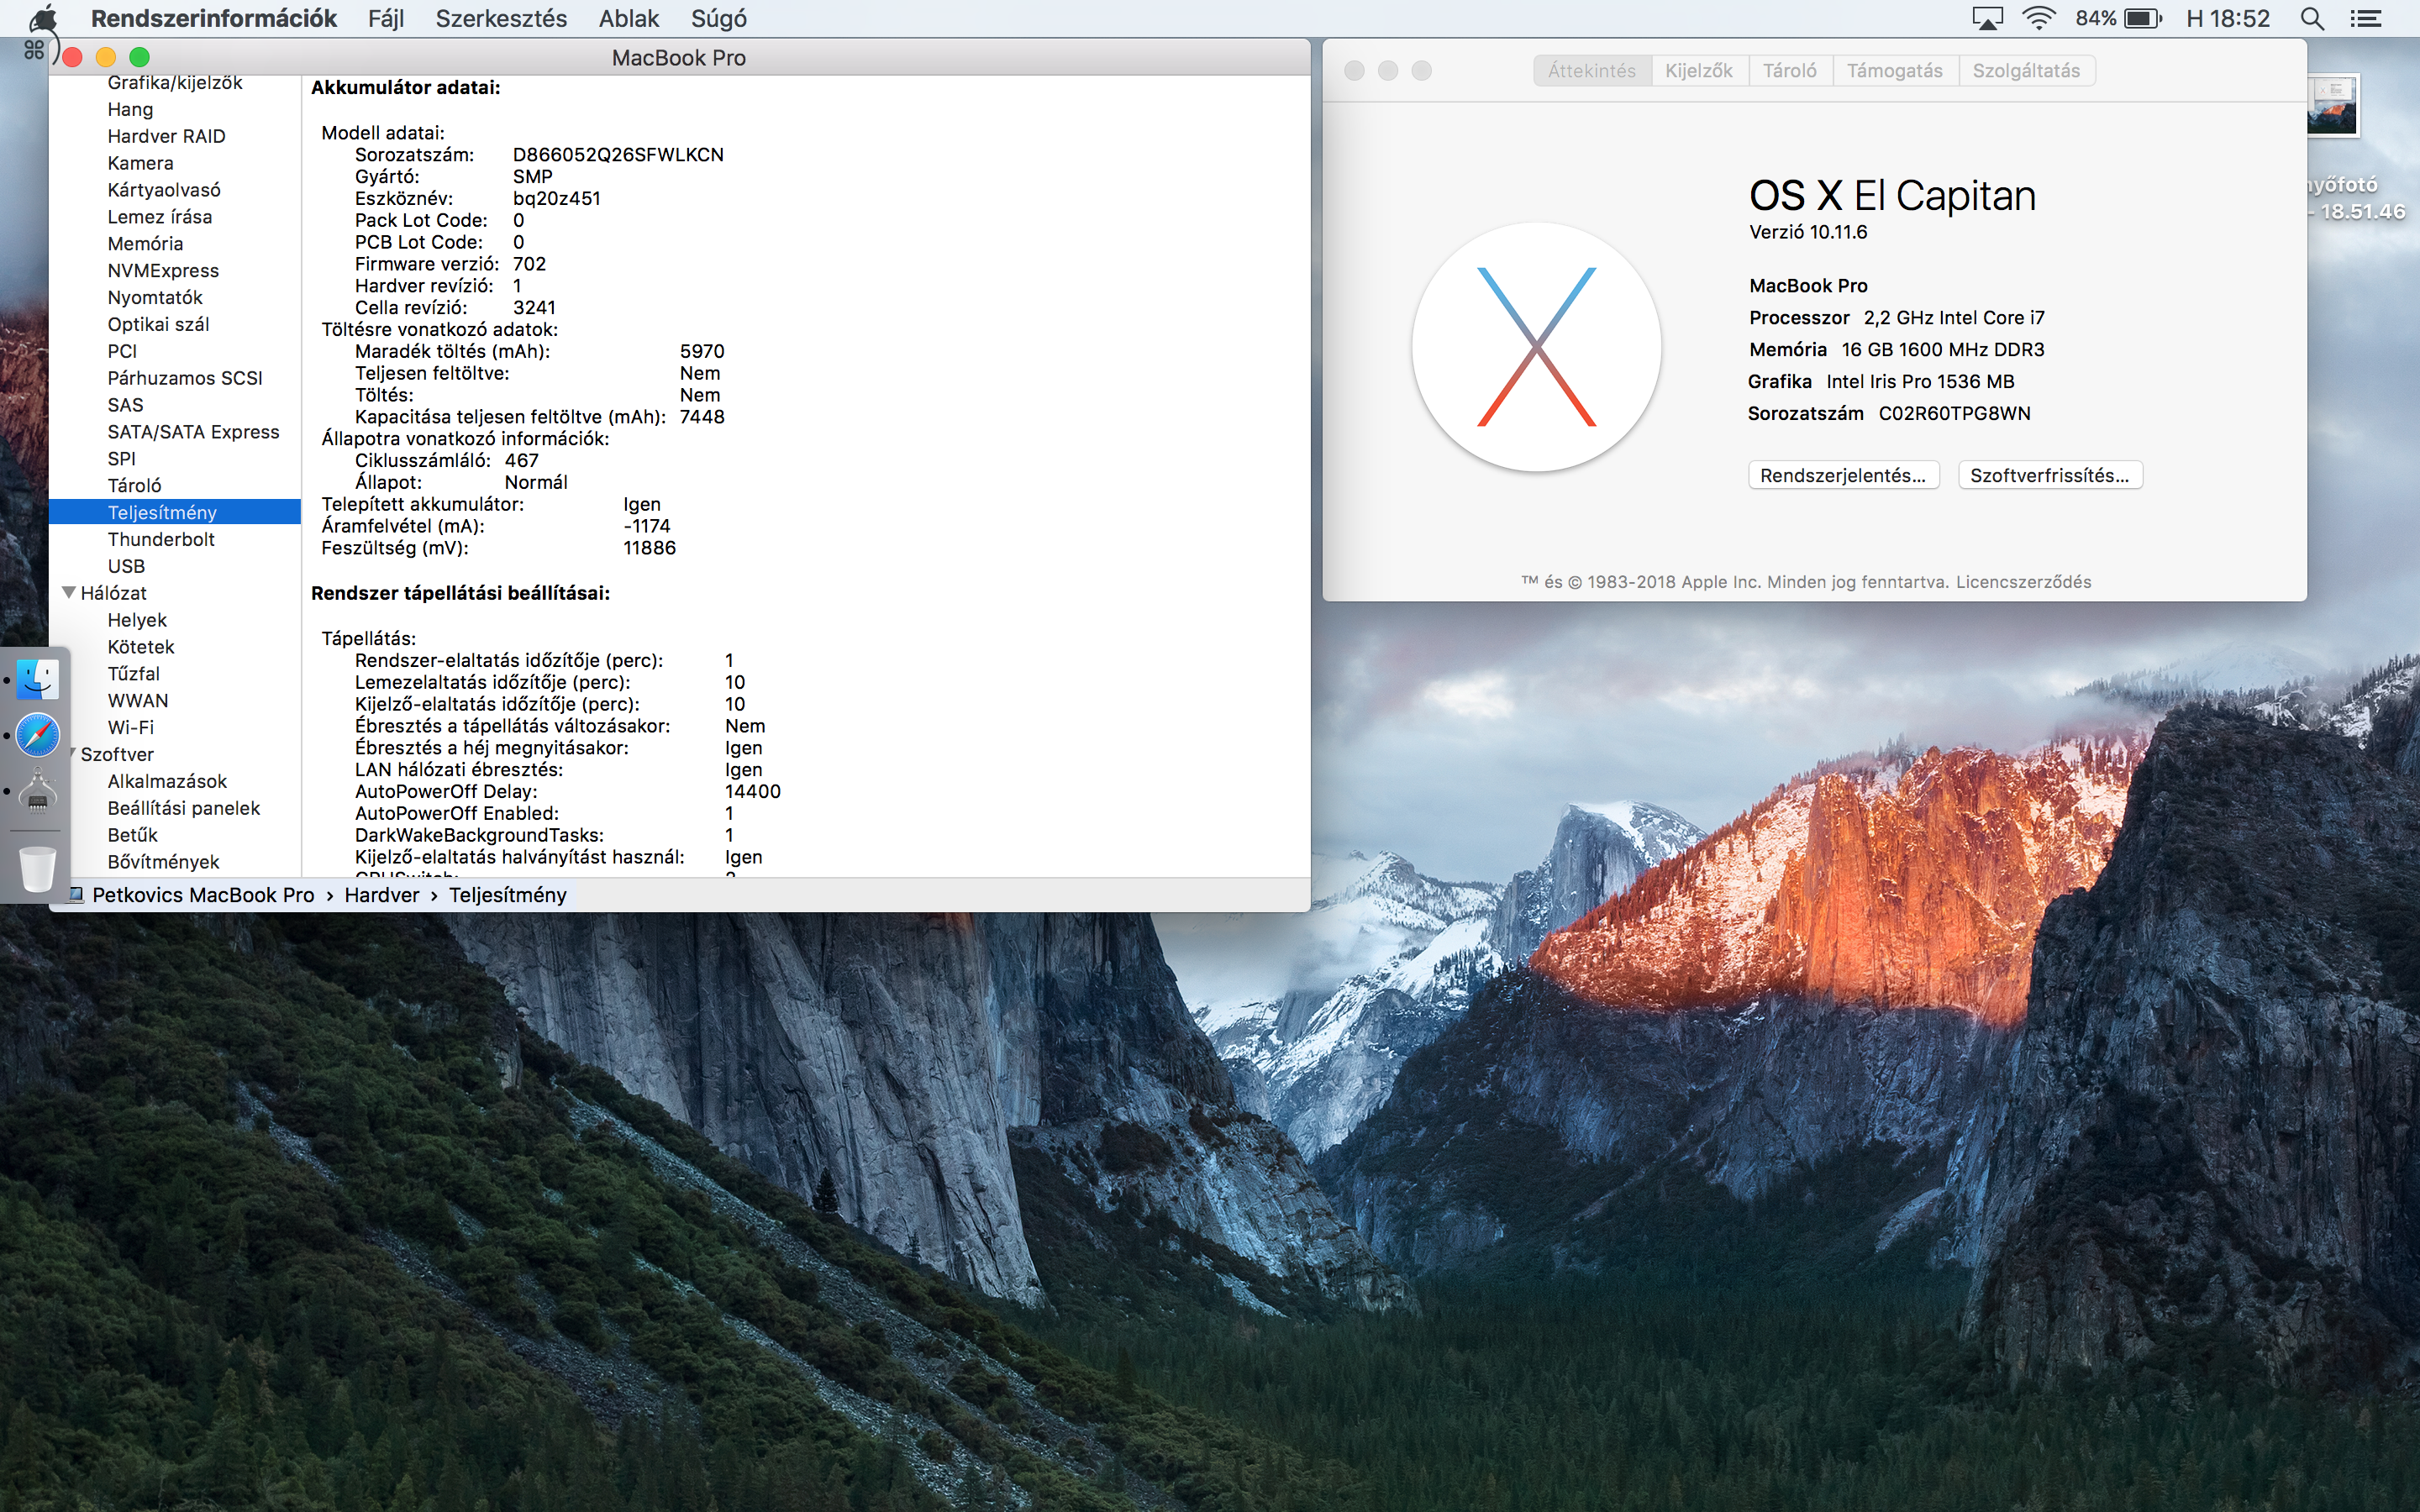Viewport: 2420px width, 1512px height.
Task: Open the Rendszerinformációk app menu
Action: (214, 18)
